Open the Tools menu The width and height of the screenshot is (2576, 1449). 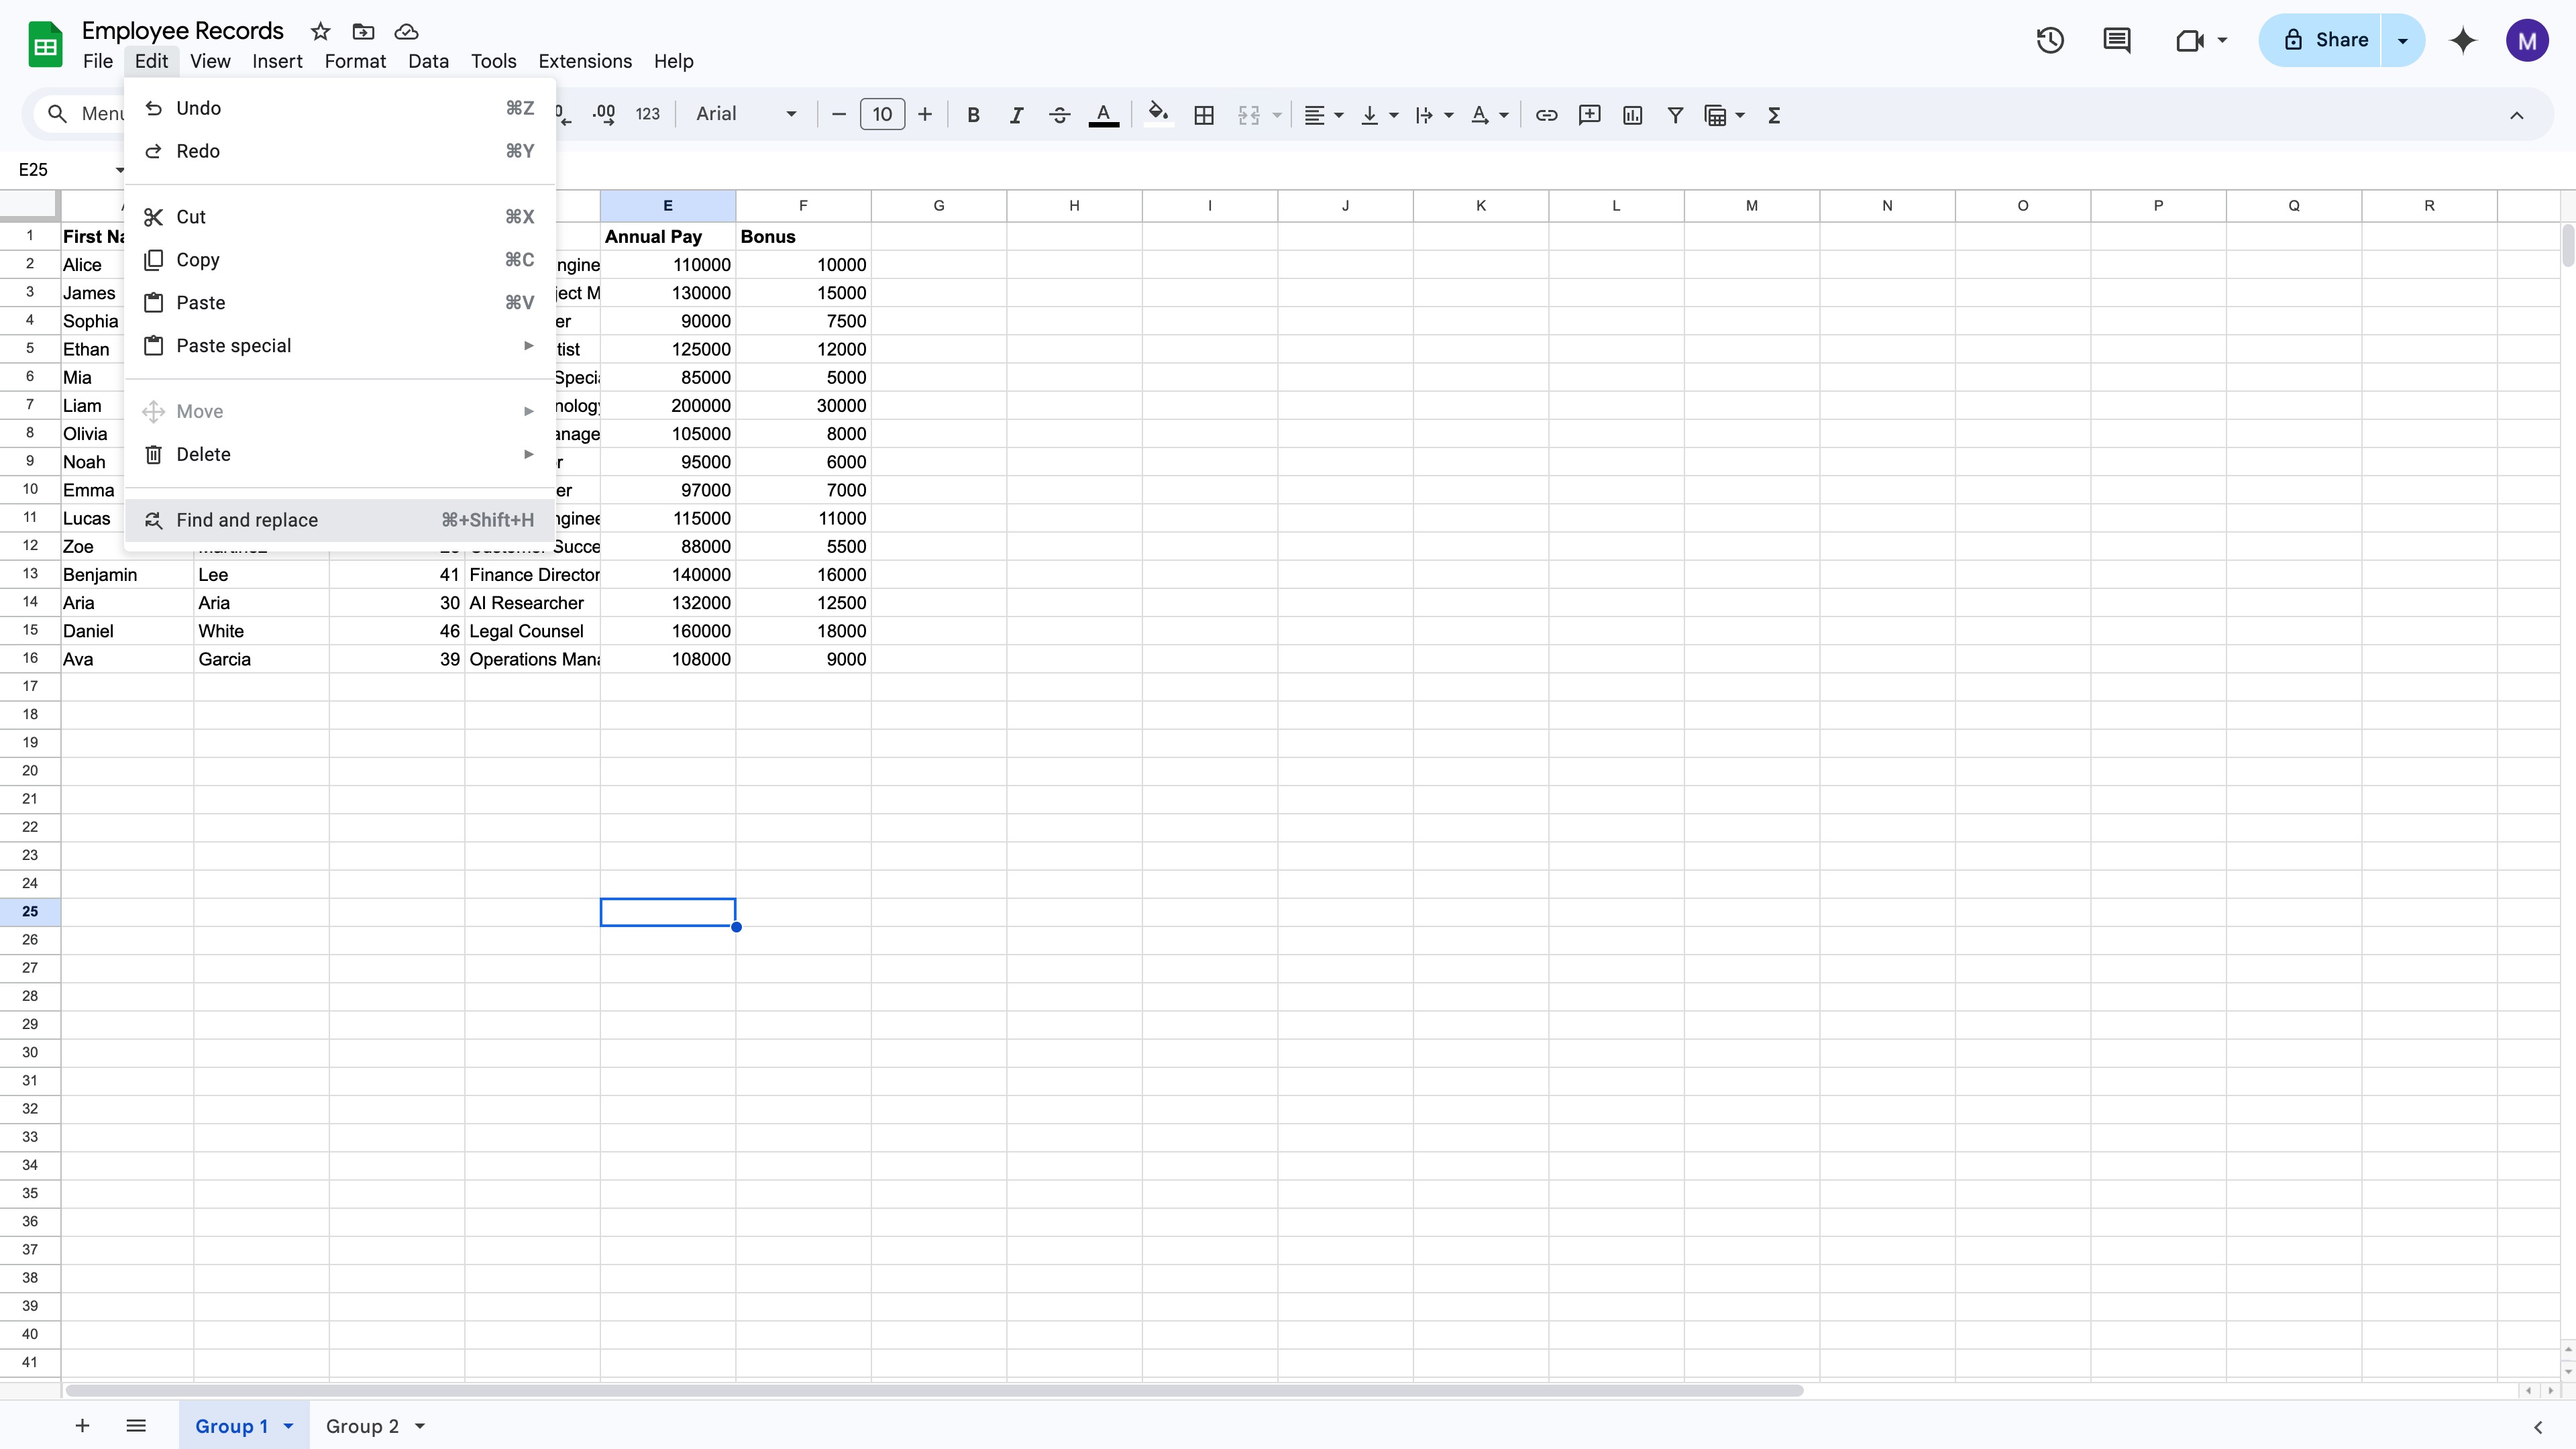point(493,61)
